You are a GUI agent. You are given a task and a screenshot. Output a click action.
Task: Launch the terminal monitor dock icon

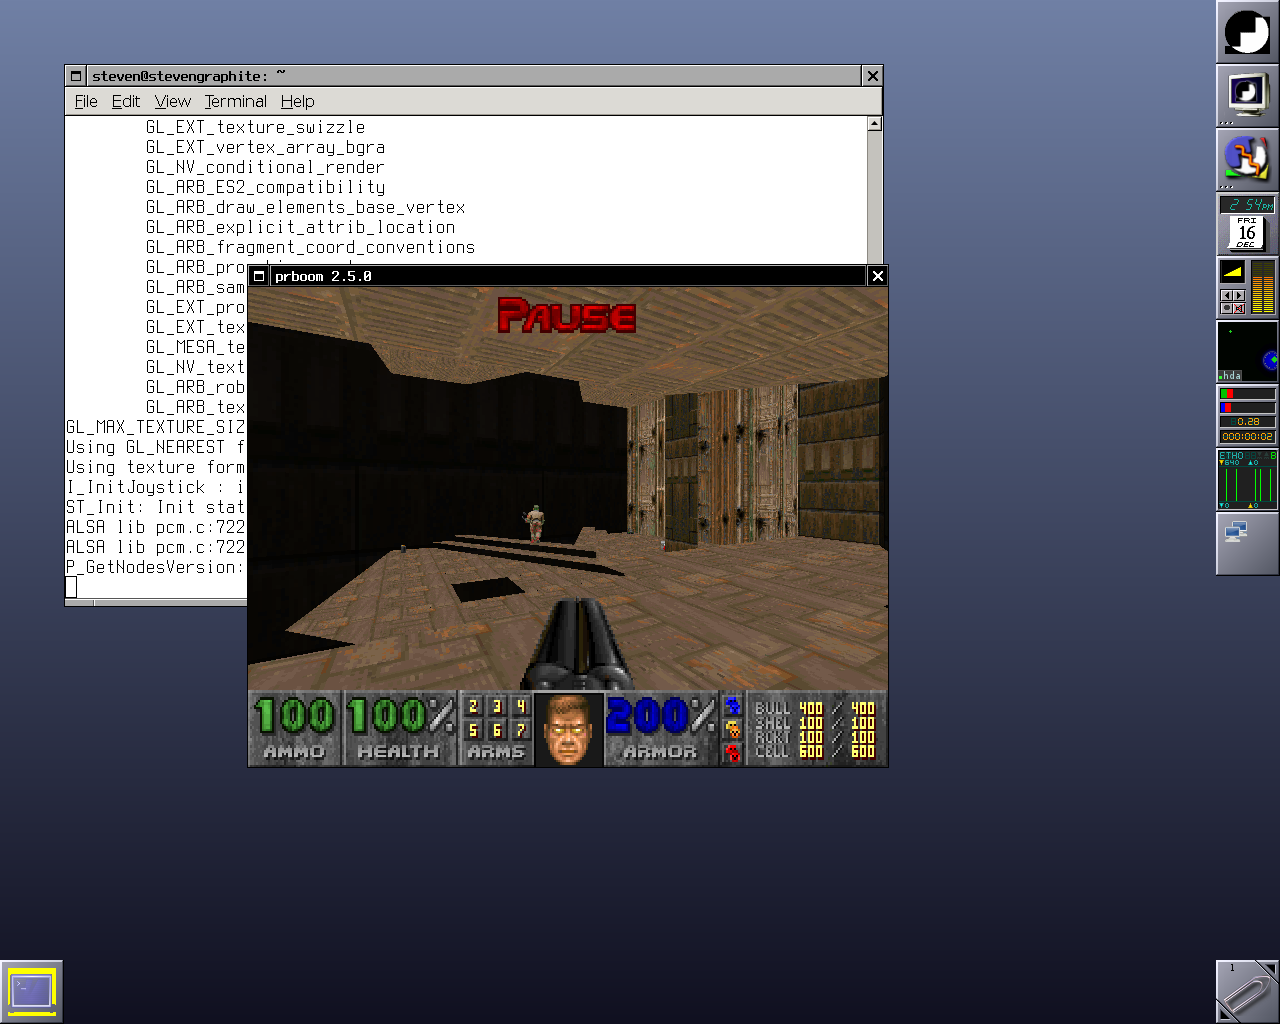(1247, 96)
